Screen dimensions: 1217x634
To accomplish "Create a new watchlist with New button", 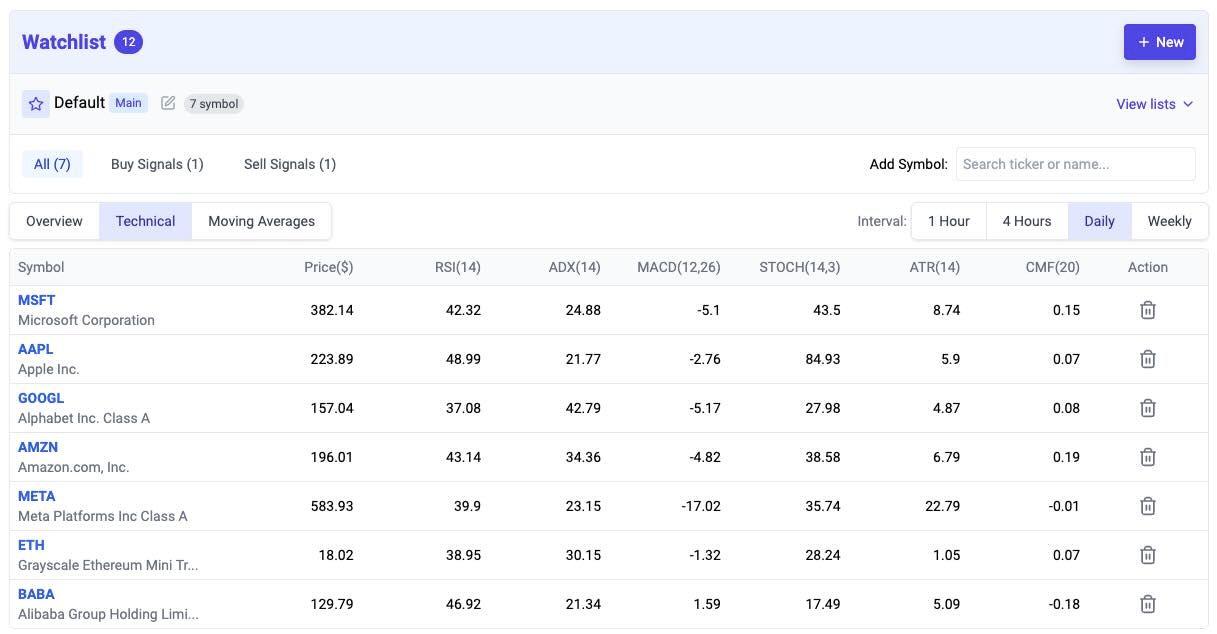I will tap(1160, 42).
